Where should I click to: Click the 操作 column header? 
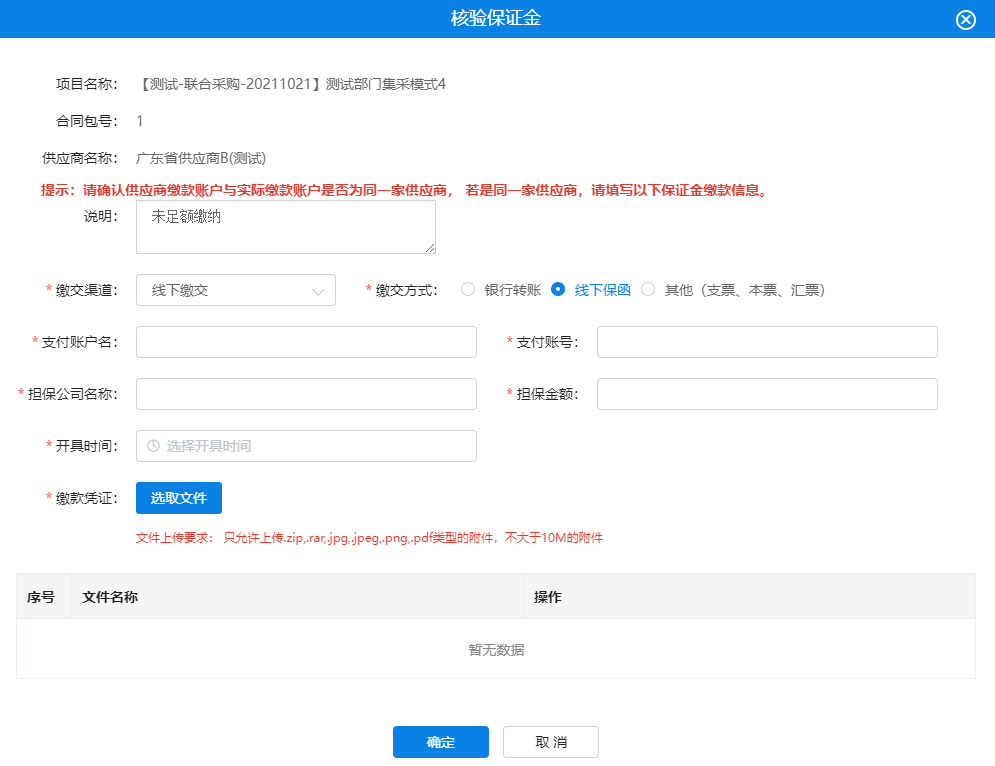click(x=548, y=597)
